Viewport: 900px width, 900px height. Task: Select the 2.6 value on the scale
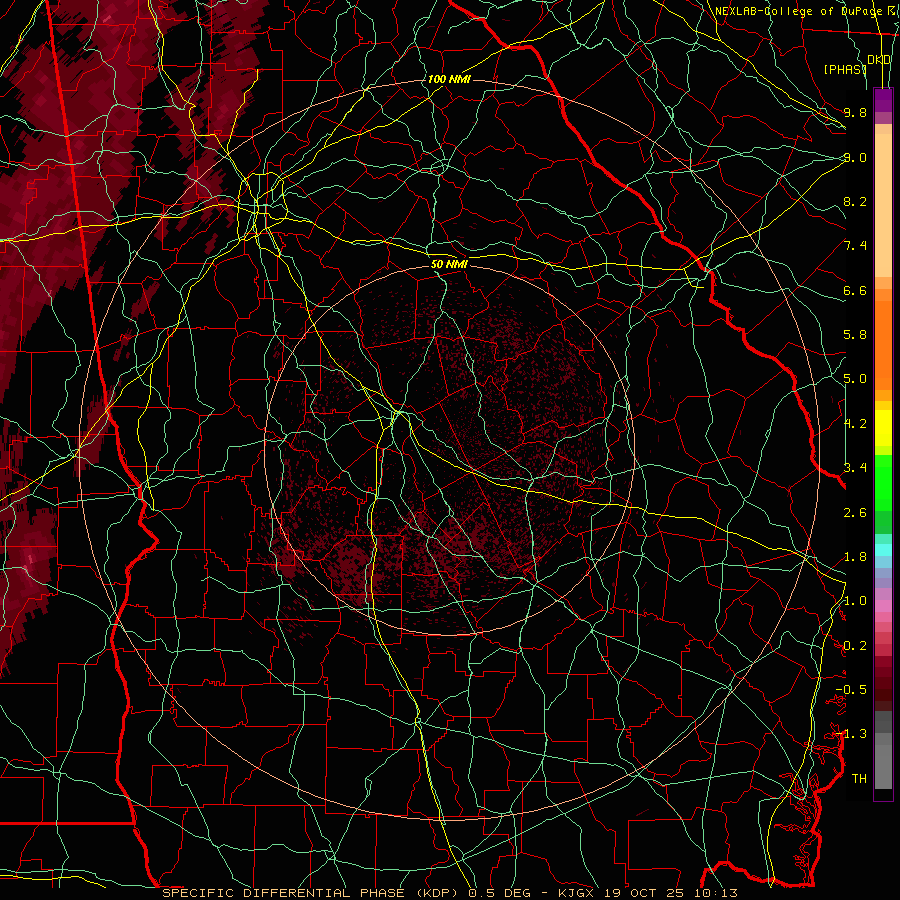pos(855,512)
